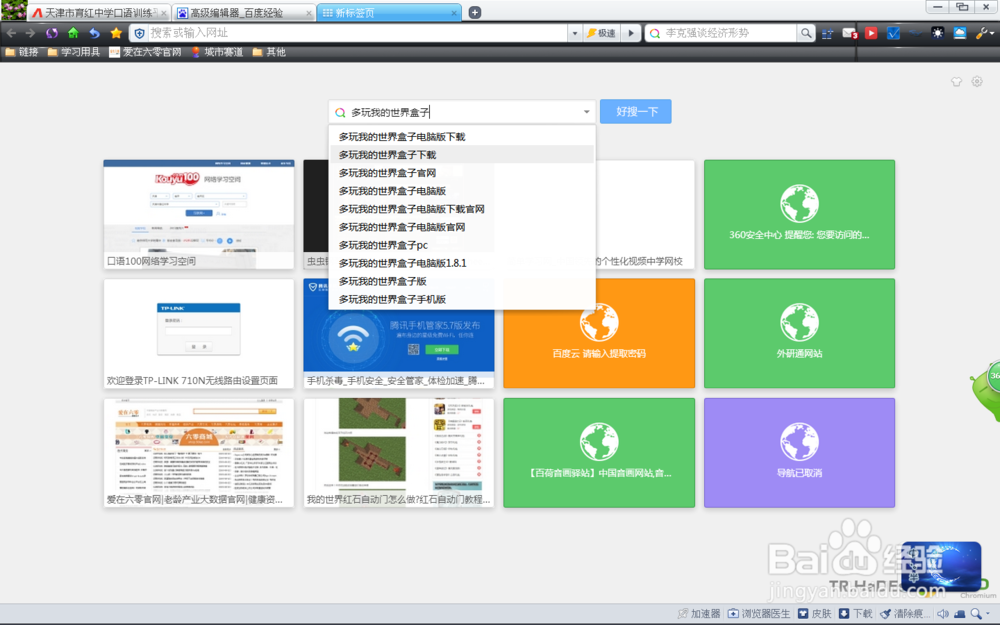Go forward with the forward arrow

pos(30,33)
